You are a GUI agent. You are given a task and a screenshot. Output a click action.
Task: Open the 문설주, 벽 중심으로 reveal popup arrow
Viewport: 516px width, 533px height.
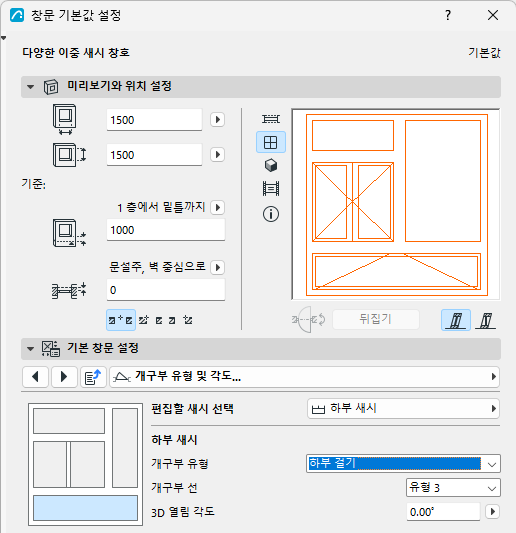tap(218, 267)
